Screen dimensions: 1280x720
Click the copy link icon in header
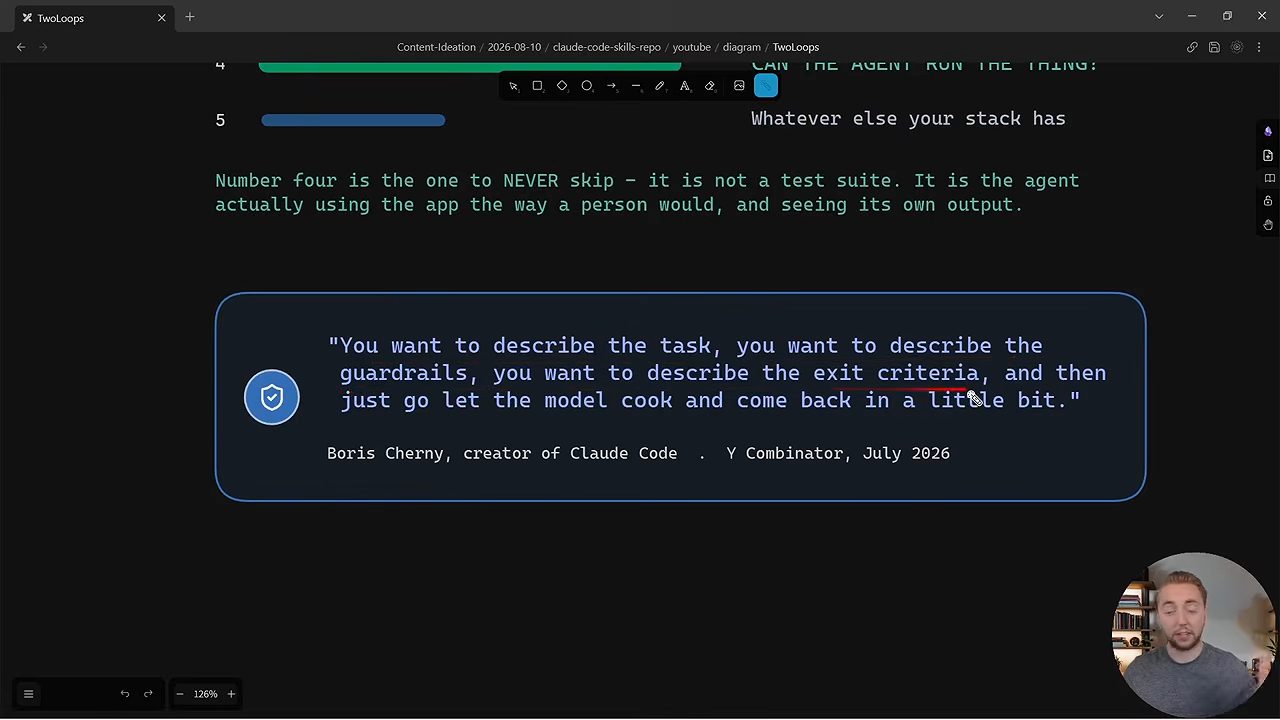[1192, 47]
